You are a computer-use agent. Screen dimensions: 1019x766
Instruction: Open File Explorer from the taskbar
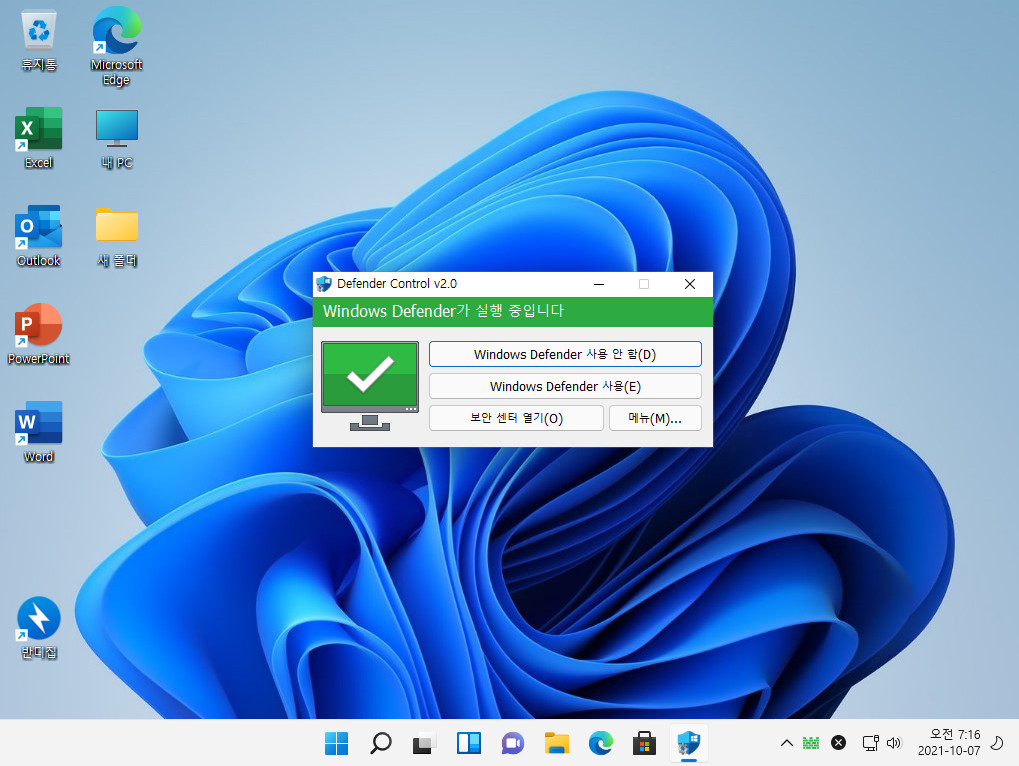(557, 743)
